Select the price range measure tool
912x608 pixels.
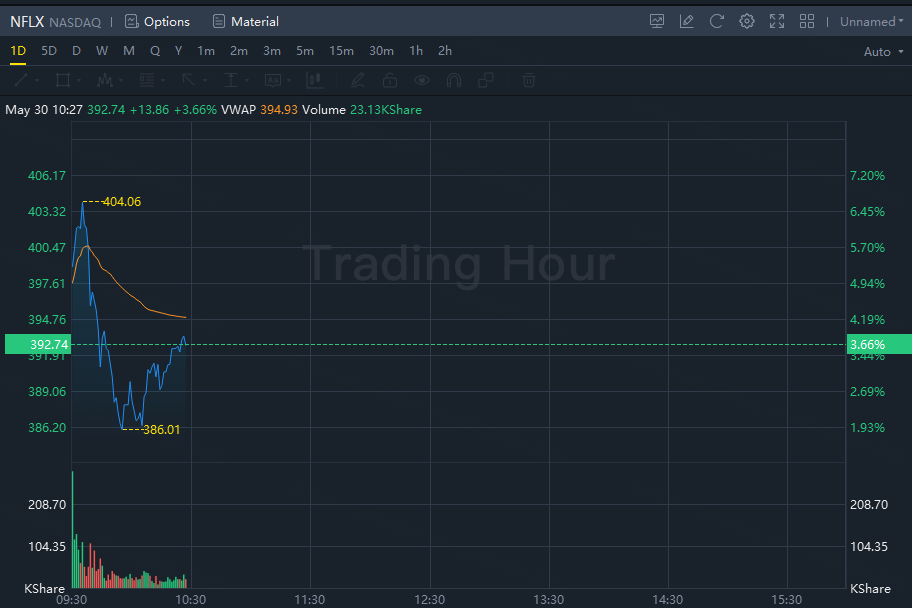pos(231,80)
